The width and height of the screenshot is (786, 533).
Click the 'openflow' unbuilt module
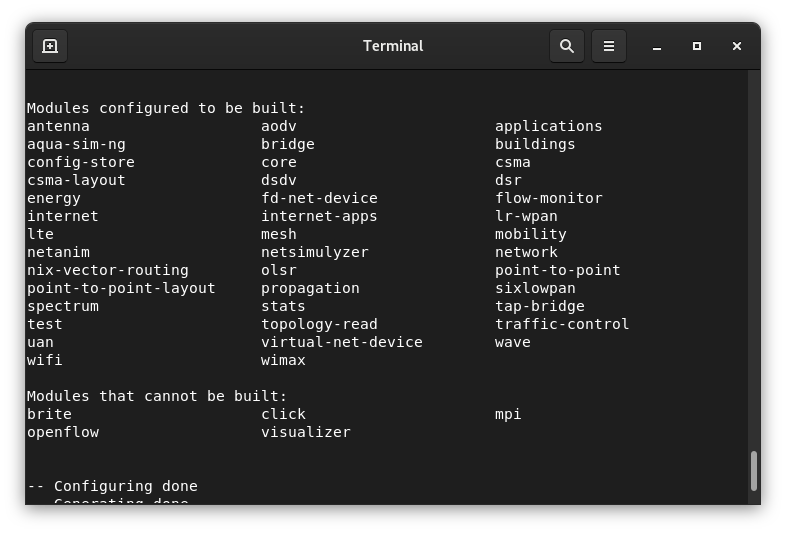pos(63,432)
